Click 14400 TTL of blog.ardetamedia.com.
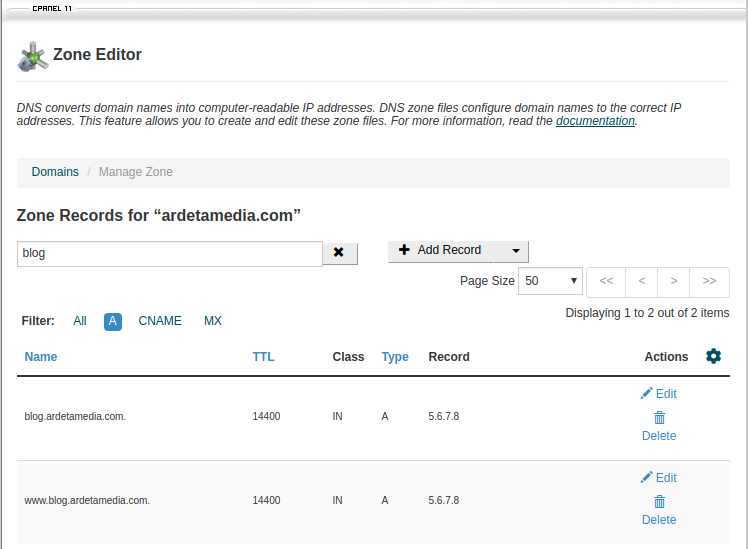The image size is (748, 549). (266, 416)
